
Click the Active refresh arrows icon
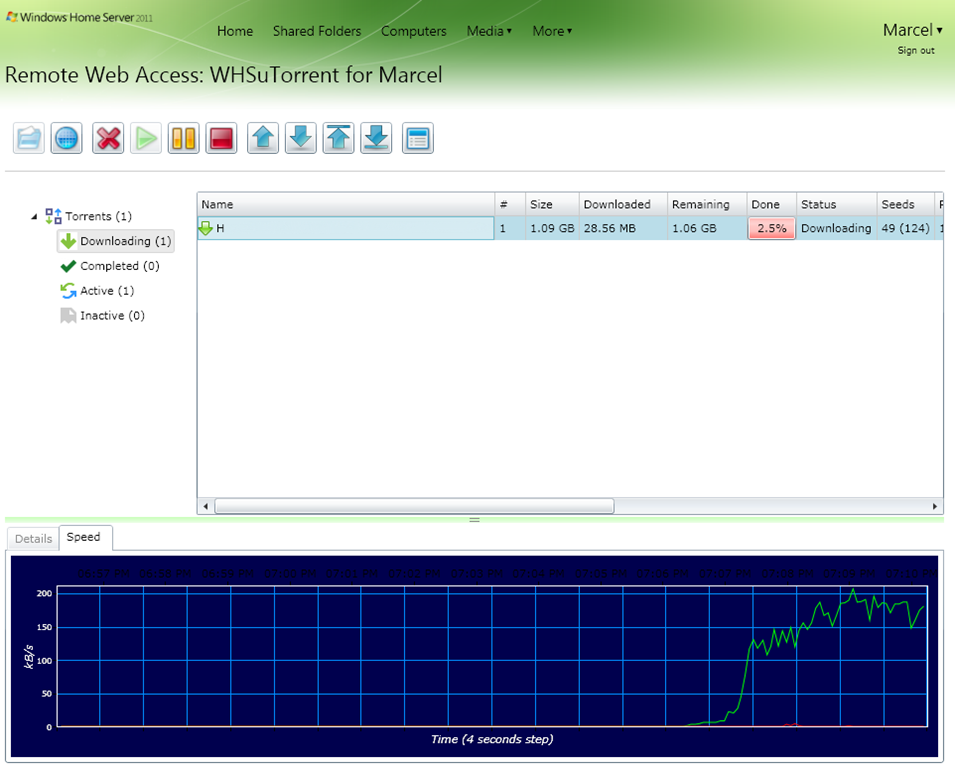tap(68, 291)
